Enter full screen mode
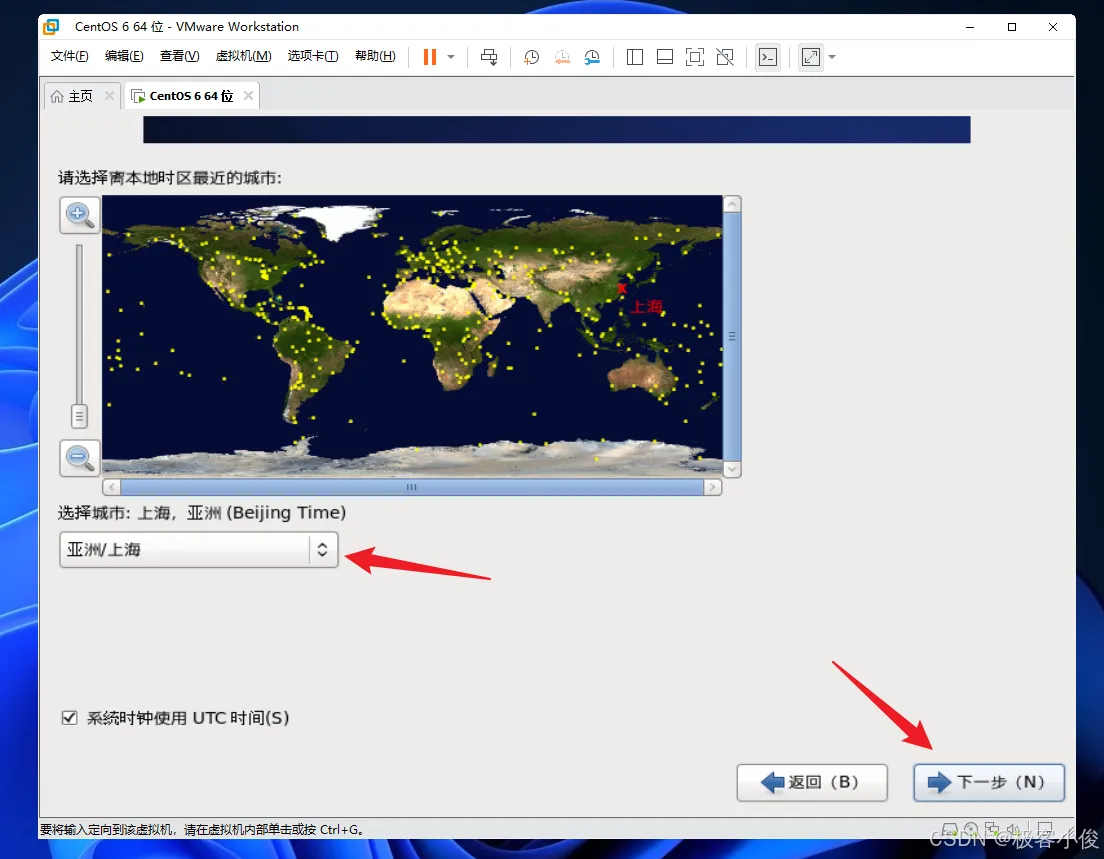This screenshot has height=859, width=1104. (695, 57)
